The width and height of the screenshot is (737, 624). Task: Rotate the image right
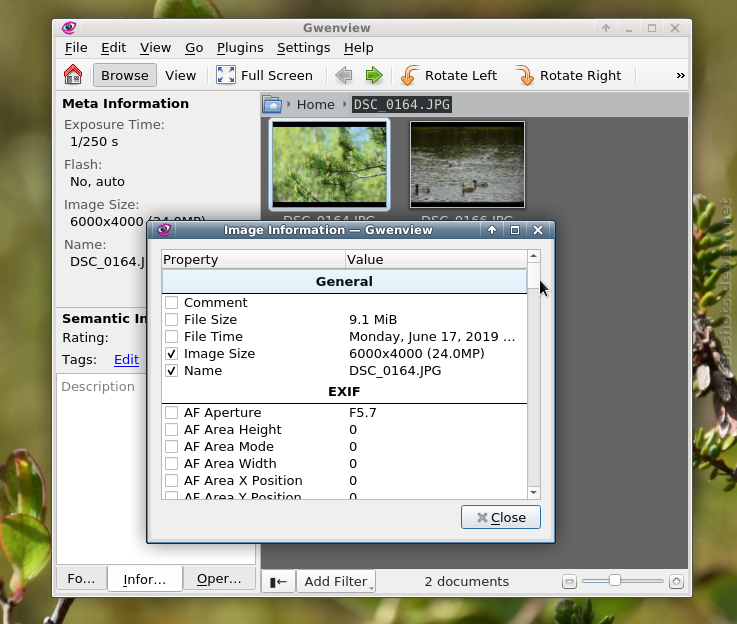(x=568, y=75)
